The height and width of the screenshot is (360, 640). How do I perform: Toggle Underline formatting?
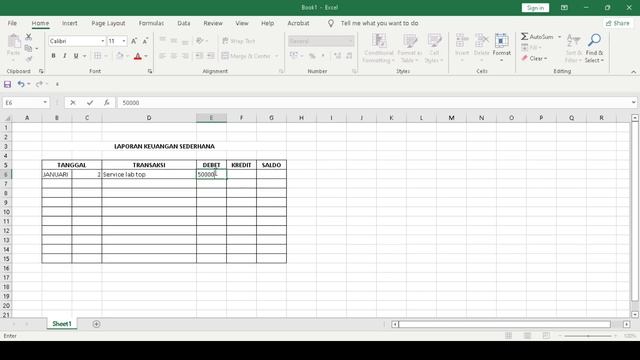pyautogui.click(x=76, y=56)
